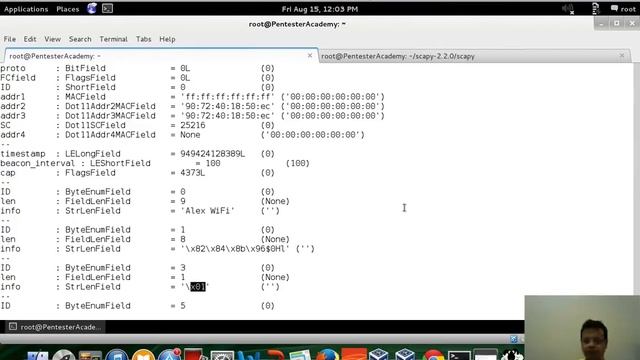
Task: Click the beacon_interval default (100)
Action: tap(298, 163)
